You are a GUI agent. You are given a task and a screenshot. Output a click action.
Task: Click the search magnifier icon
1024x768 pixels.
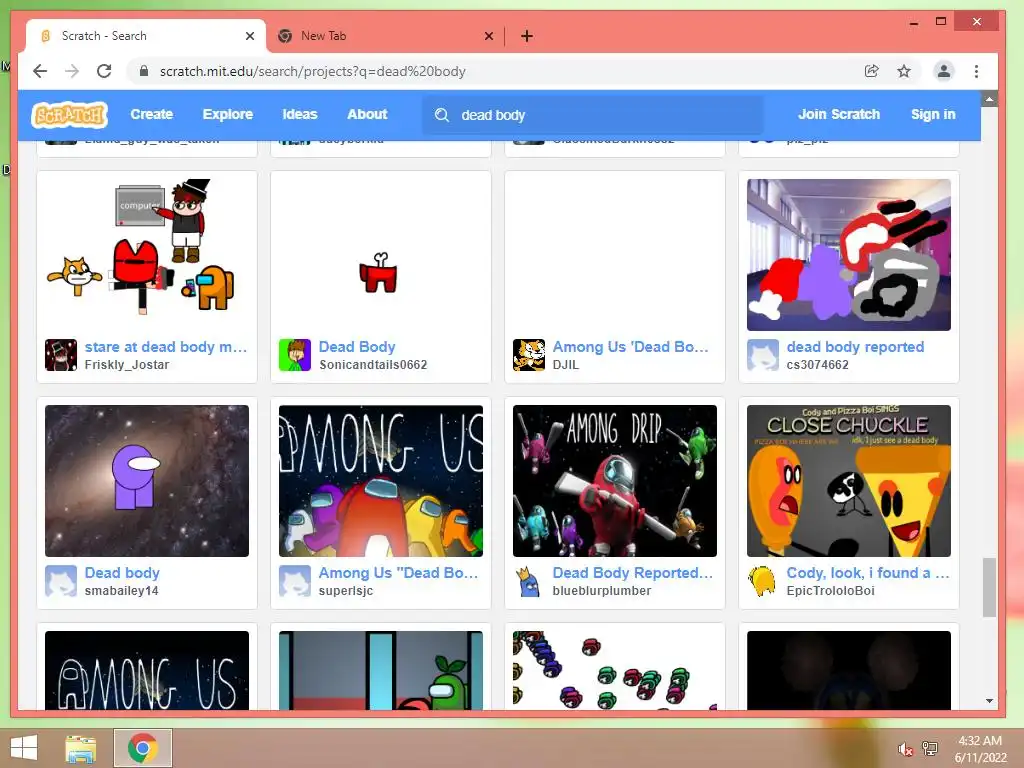click(442, 115)
